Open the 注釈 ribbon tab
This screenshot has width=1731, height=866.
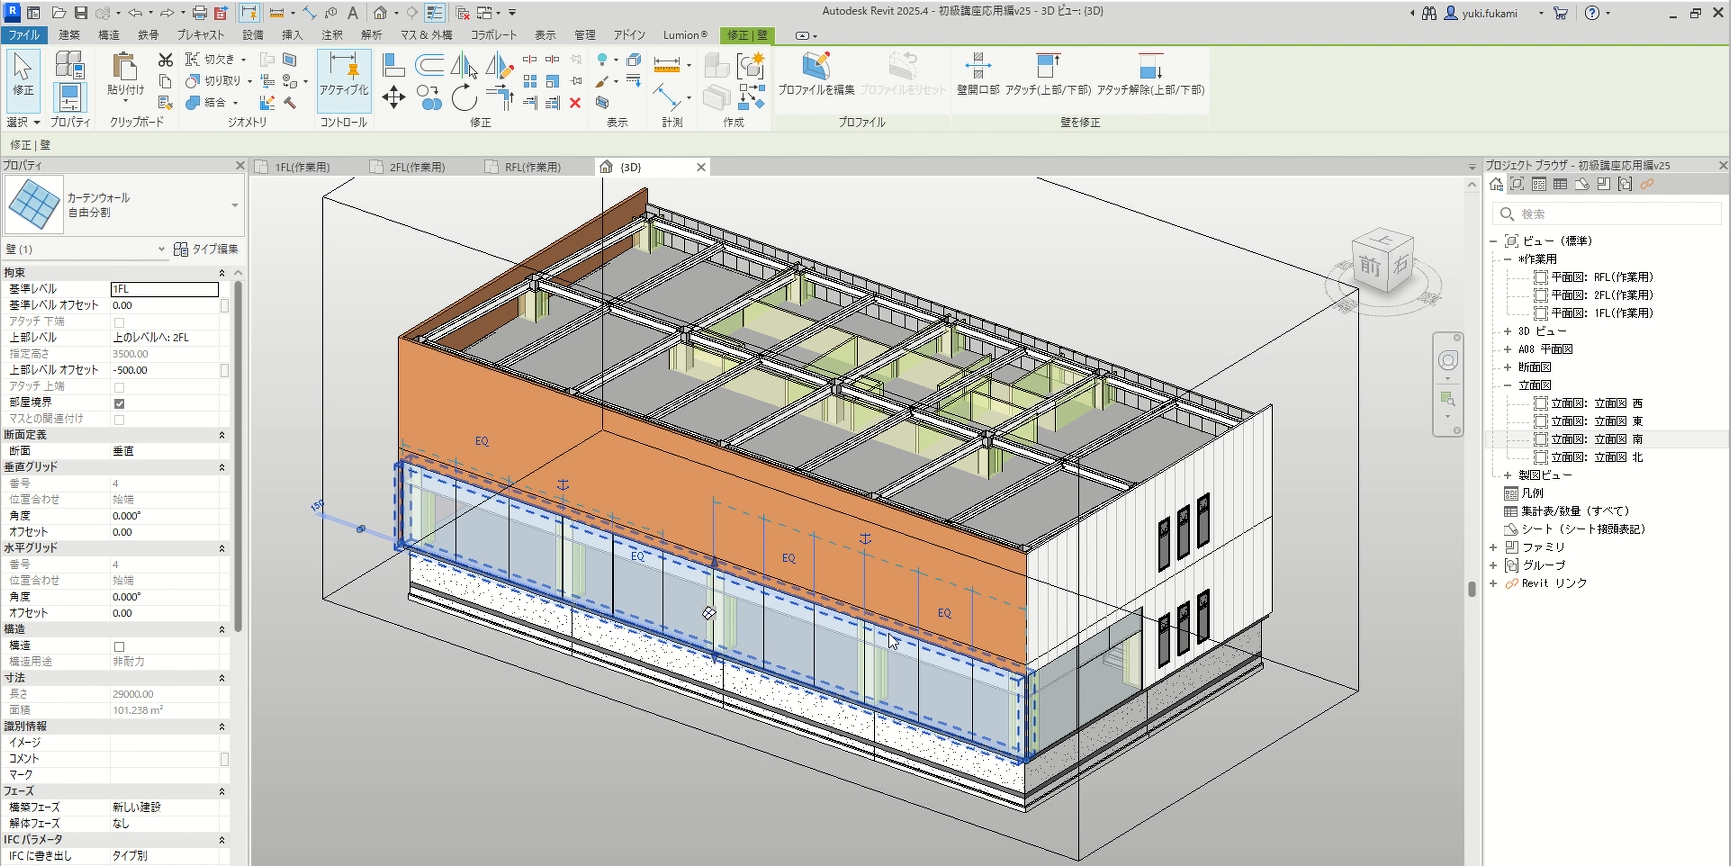tap(332, 35)
